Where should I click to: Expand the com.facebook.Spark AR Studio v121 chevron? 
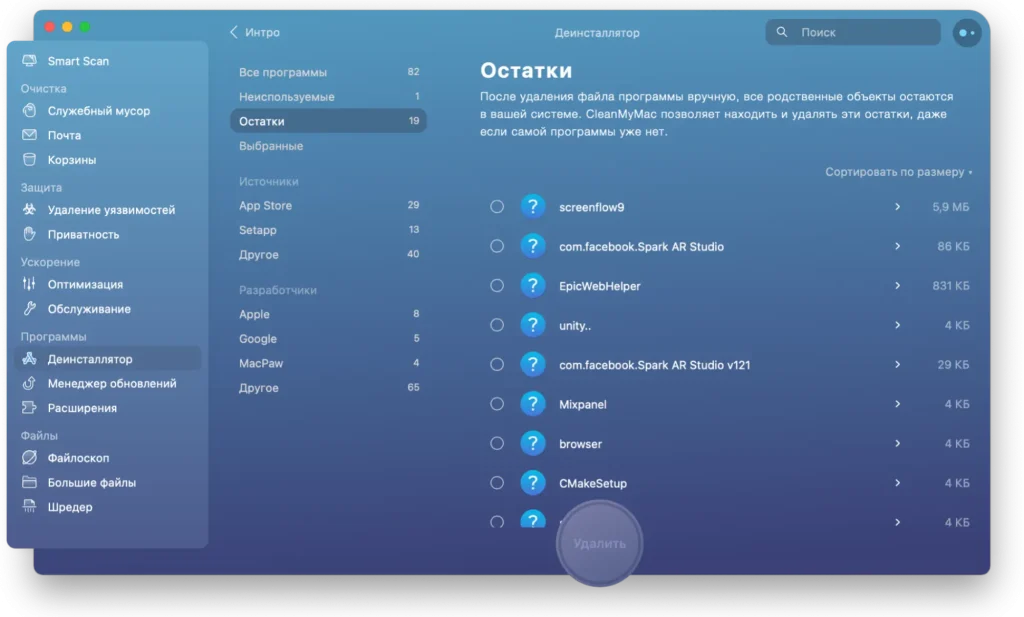coord(897,365)
